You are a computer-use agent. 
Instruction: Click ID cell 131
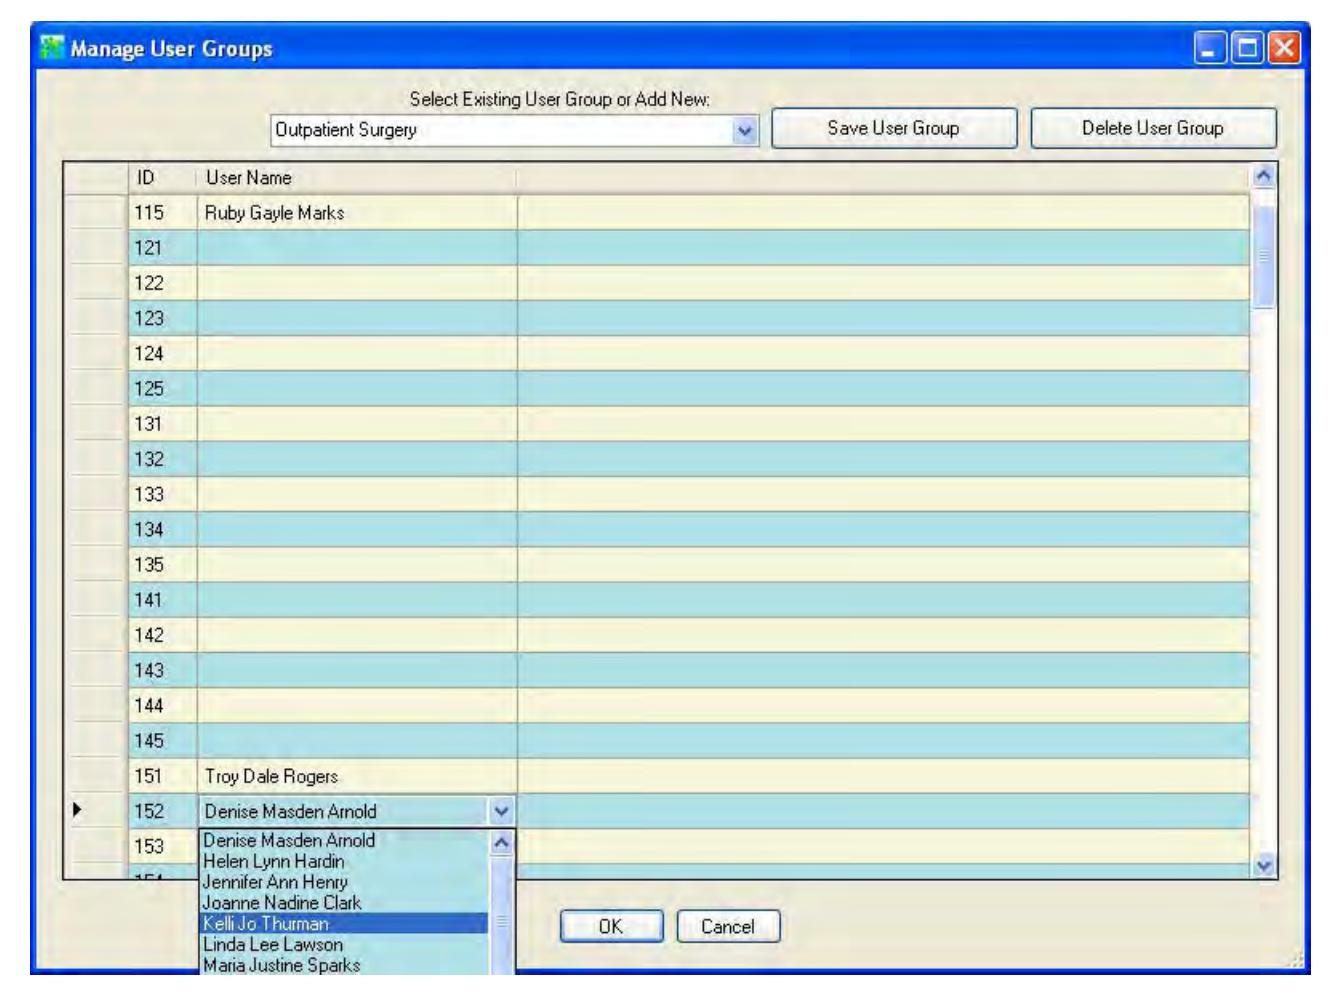click(x=163, y=424)
